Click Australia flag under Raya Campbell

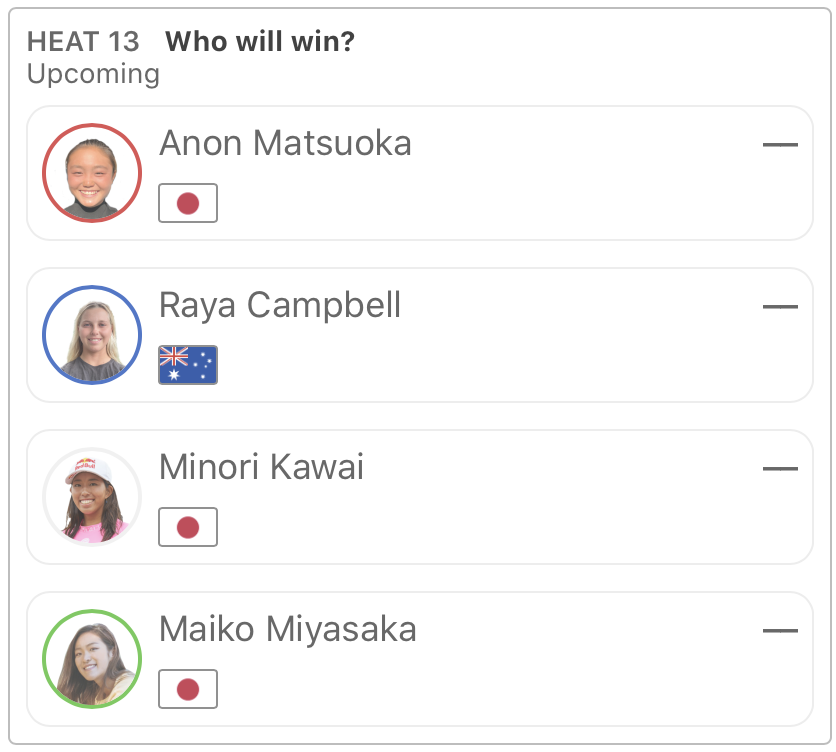coord(188,365)
